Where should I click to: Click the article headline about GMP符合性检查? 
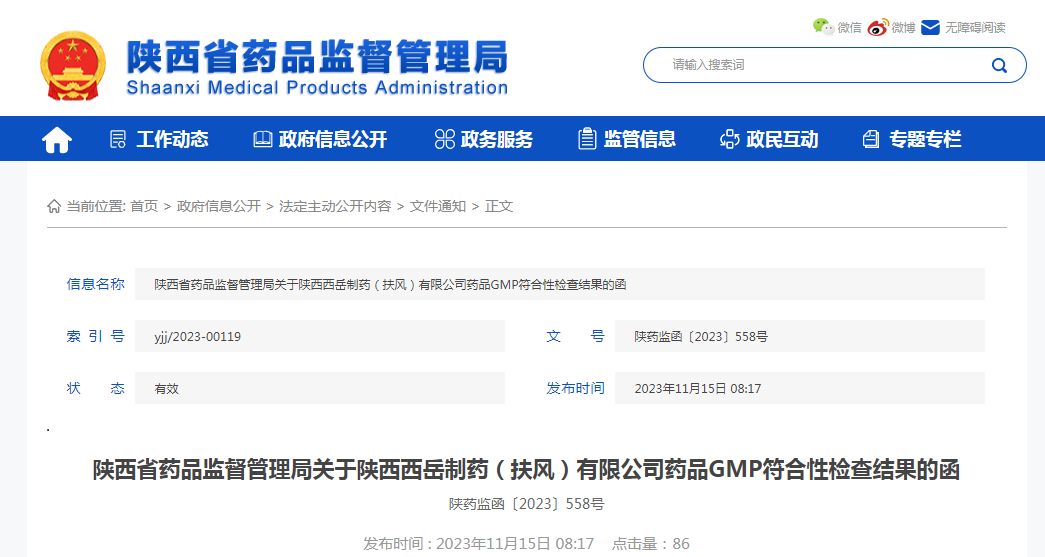(x=526, y=470)
